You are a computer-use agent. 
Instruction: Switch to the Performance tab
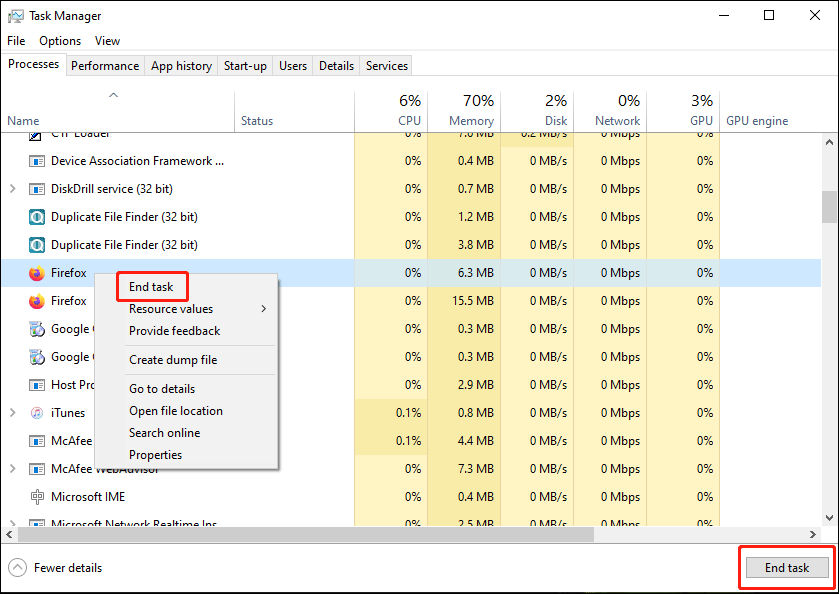click(105, 65)
